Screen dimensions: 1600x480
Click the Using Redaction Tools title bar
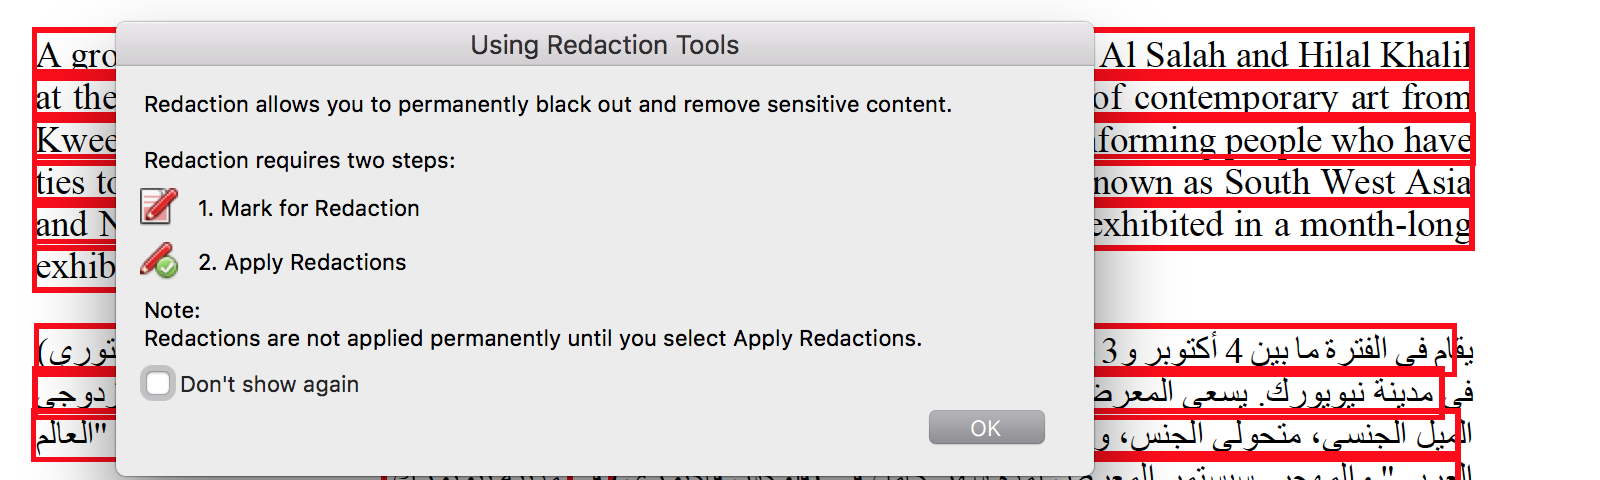[604, 45]
